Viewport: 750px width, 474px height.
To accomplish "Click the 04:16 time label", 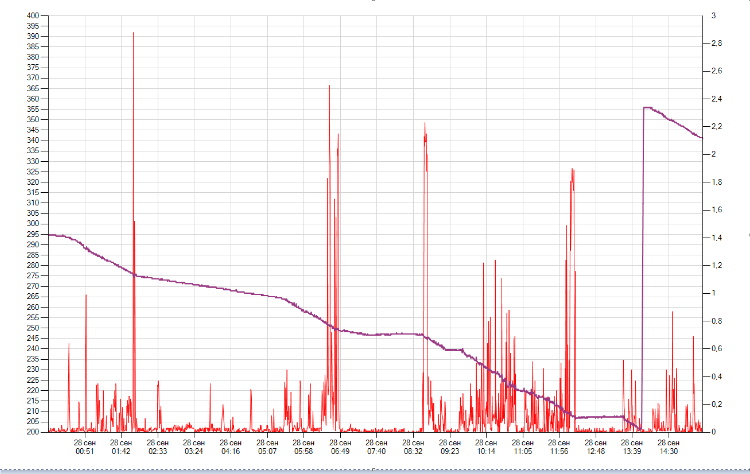I will (231, 451).
